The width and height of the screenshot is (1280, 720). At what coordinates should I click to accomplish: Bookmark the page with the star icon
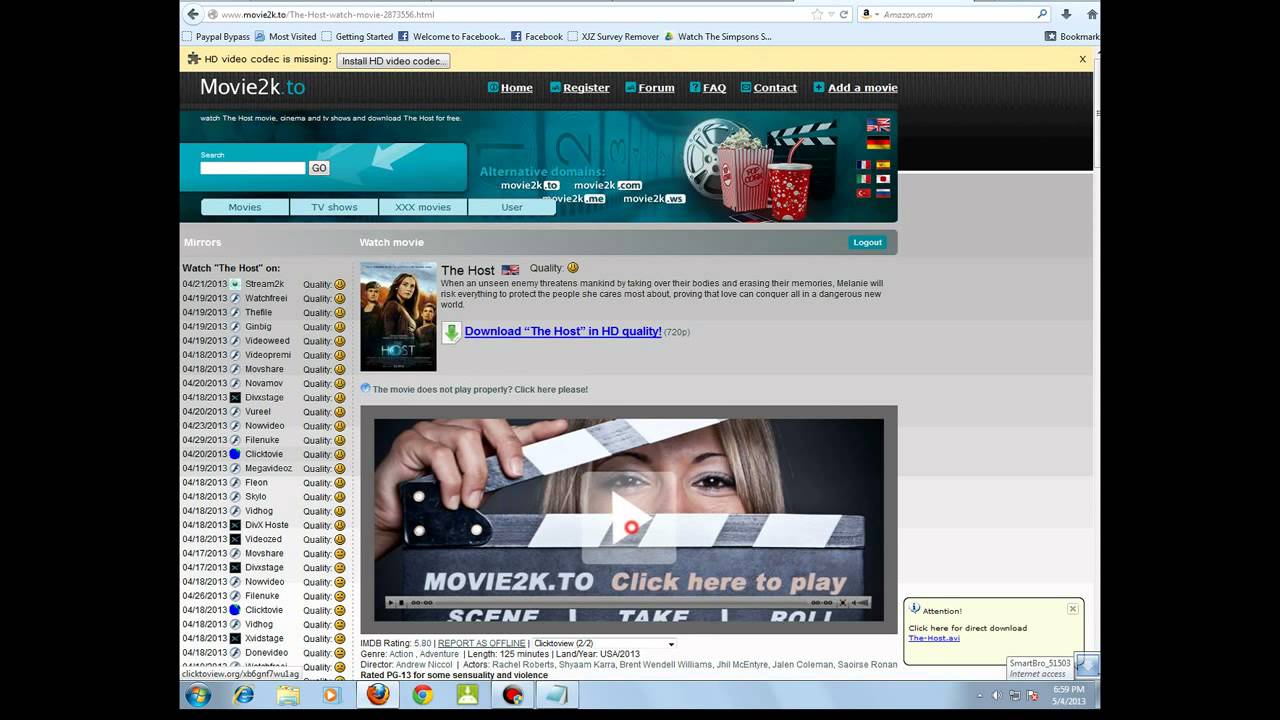tap(818, 14)
